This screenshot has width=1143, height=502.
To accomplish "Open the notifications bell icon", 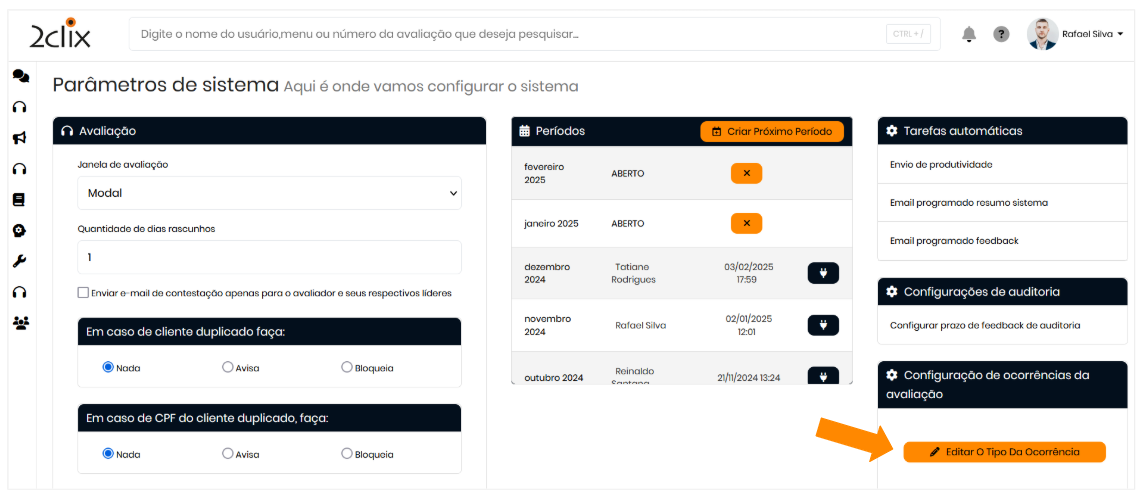I will coord(968,34).
